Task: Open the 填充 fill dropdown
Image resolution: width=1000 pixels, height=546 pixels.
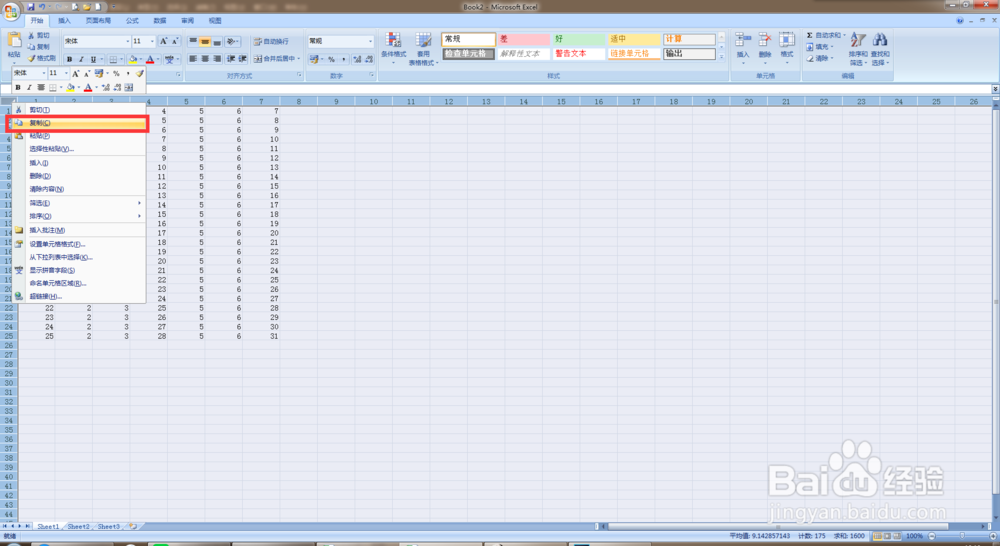Action: (x=820, y=47)
